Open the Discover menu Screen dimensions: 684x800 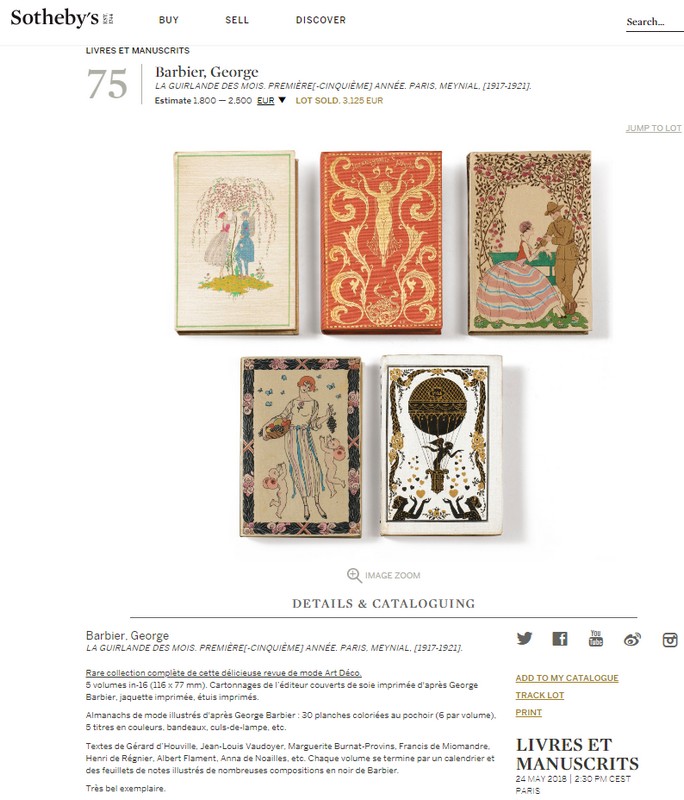[321, 20]
